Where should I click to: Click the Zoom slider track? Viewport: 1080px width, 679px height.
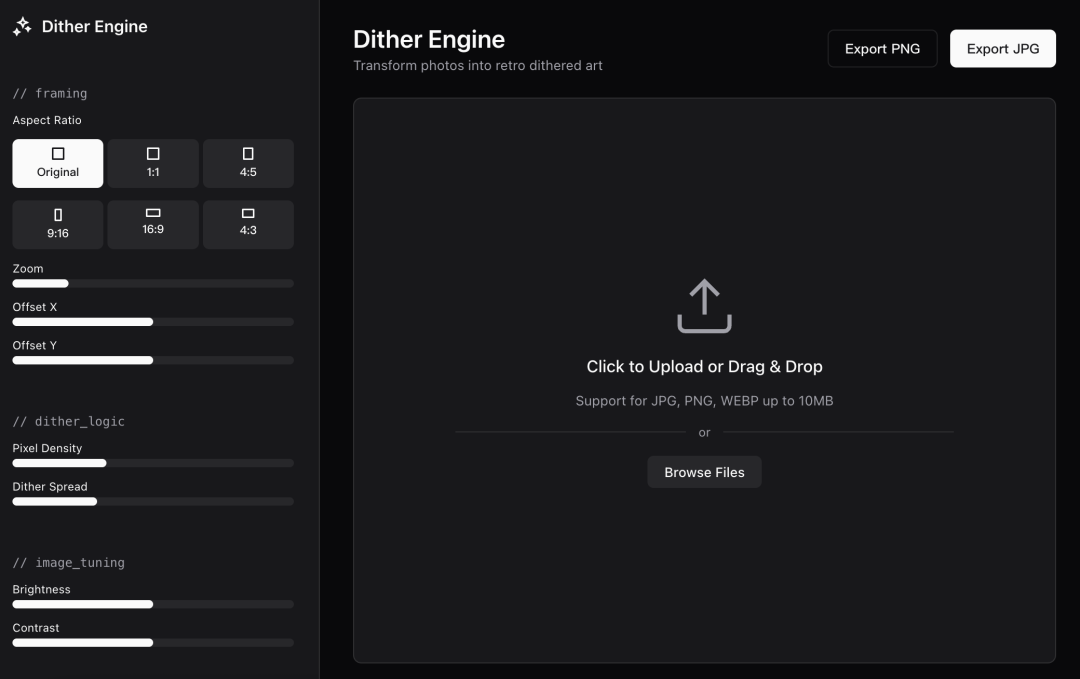(x=153, y=284)
